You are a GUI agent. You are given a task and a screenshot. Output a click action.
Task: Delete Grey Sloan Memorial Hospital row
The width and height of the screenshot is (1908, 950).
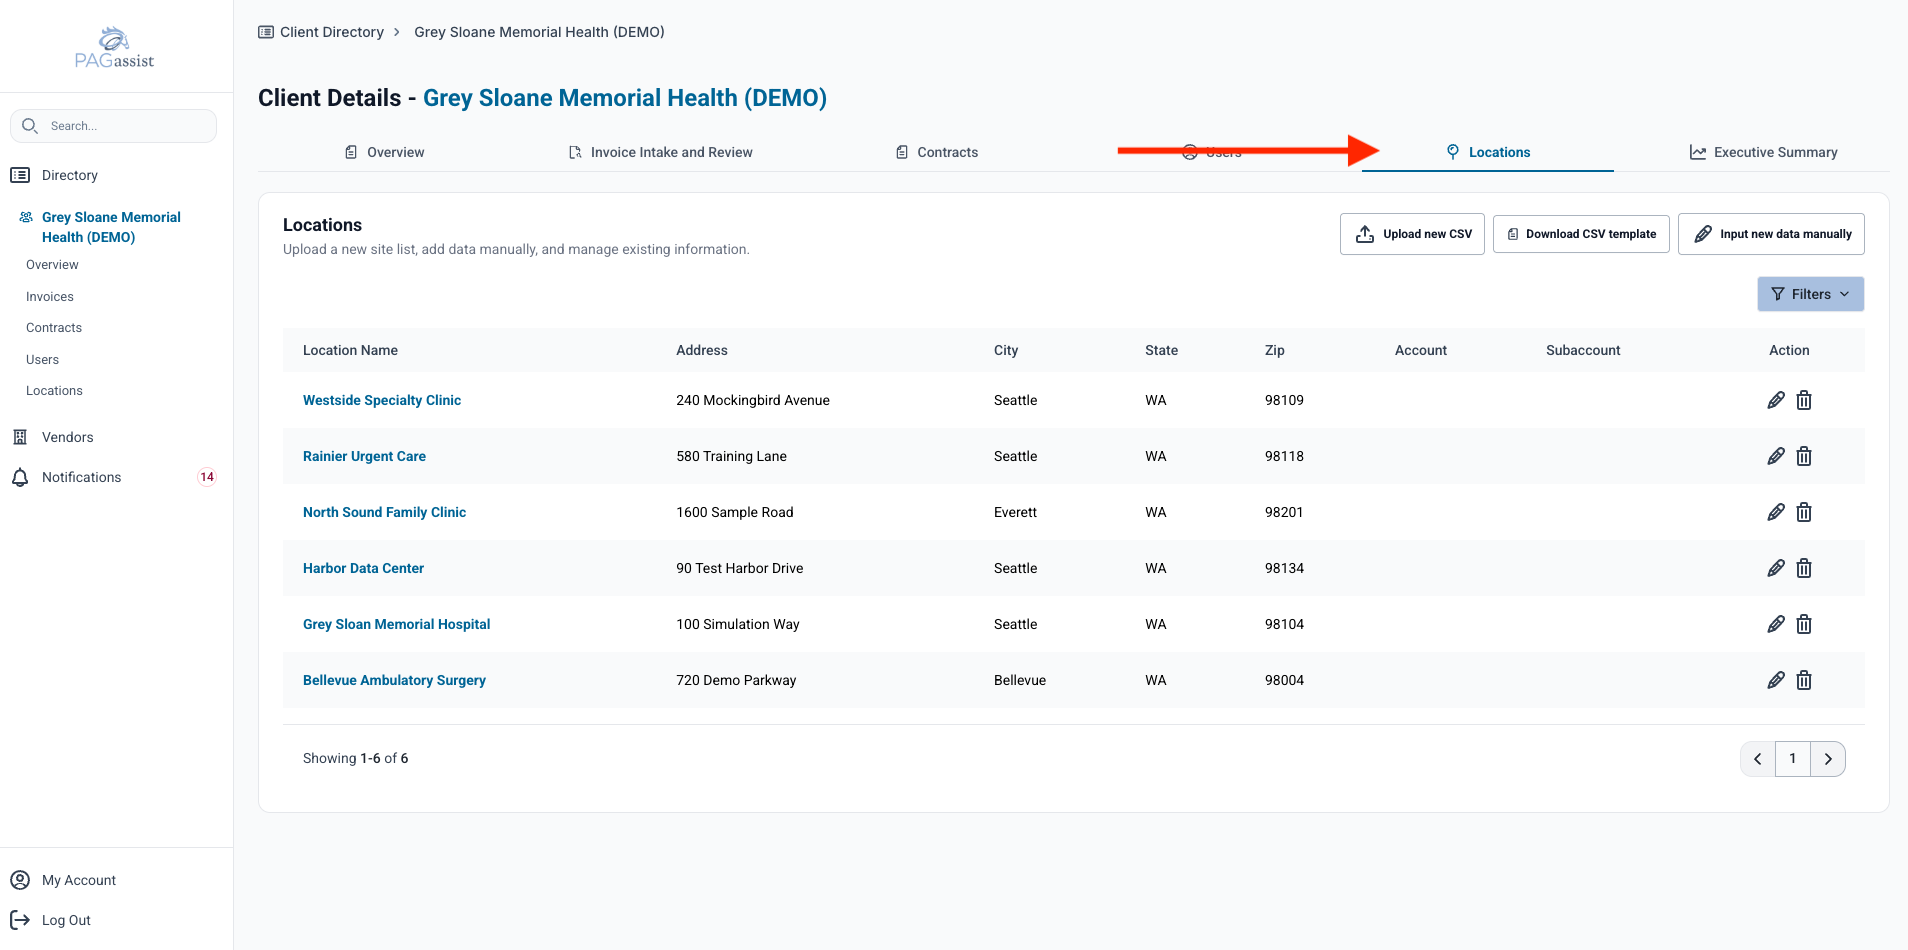(x=1804, y=624)
